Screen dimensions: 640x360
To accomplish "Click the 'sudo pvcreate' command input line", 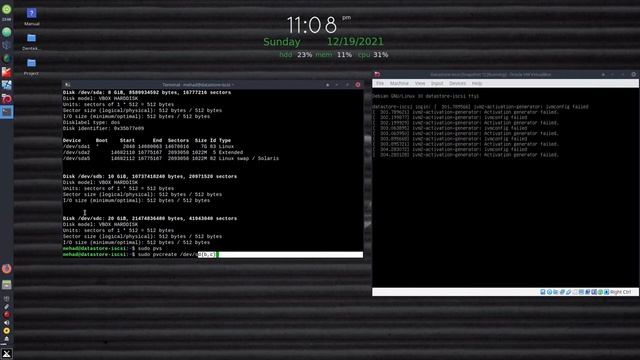I will coord(212,254).
